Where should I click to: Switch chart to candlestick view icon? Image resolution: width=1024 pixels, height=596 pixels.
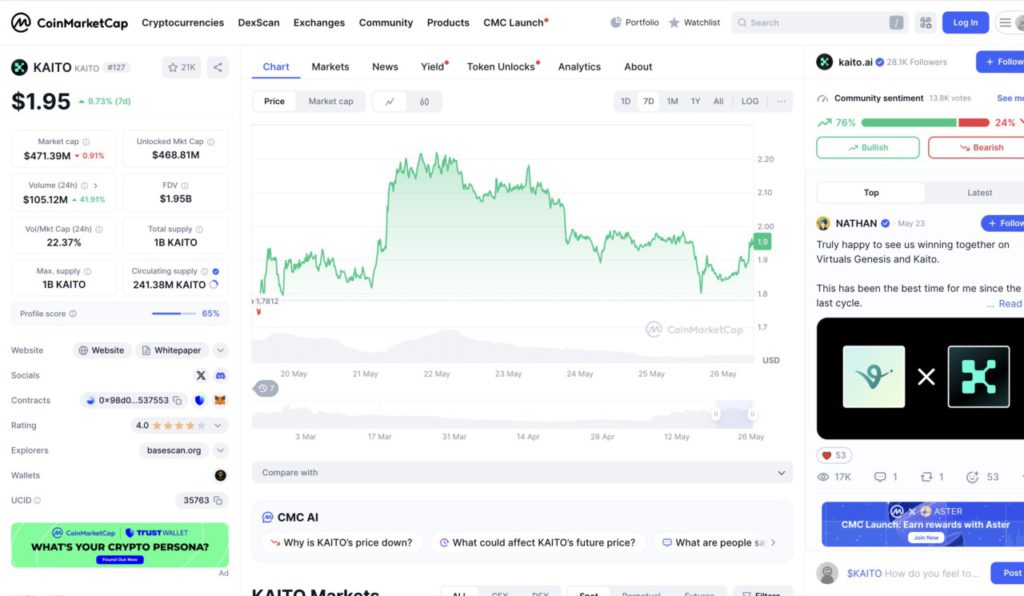pyautogui.click(x=424, y=101)
